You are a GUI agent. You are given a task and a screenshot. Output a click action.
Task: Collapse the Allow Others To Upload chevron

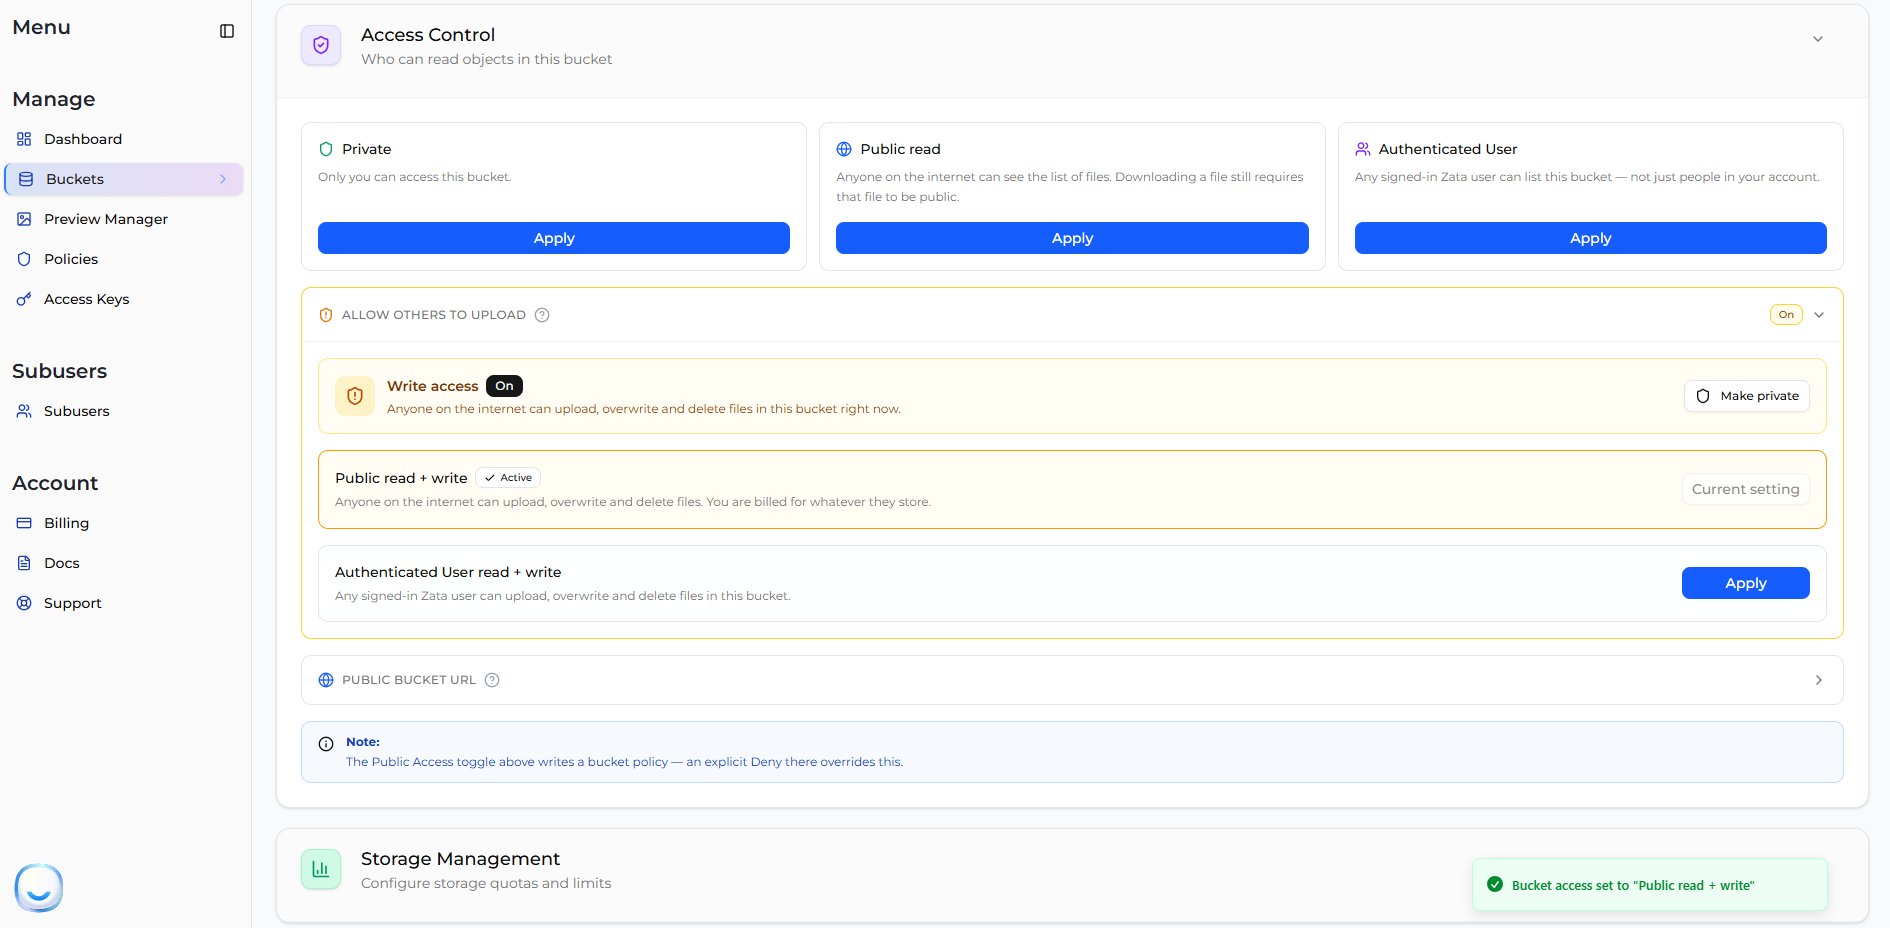(x=1819, y=315)
